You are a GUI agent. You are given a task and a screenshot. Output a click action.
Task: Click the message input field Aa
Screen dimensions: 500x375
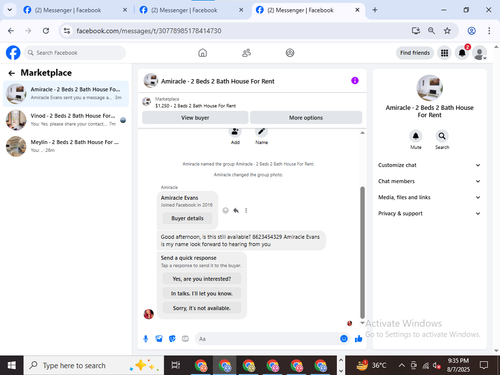pyautogui.click(x=267, y=339)
